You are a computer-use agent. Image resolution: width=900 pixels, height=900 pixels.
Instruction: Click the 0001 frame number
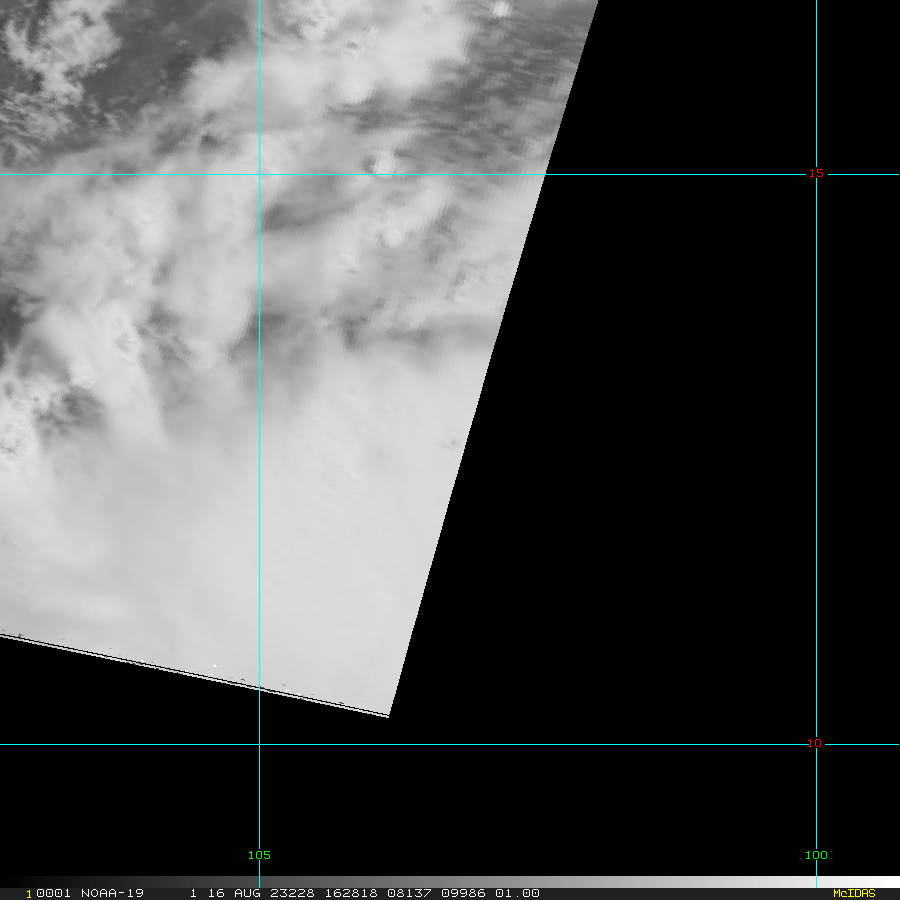(x=45, y=893)
